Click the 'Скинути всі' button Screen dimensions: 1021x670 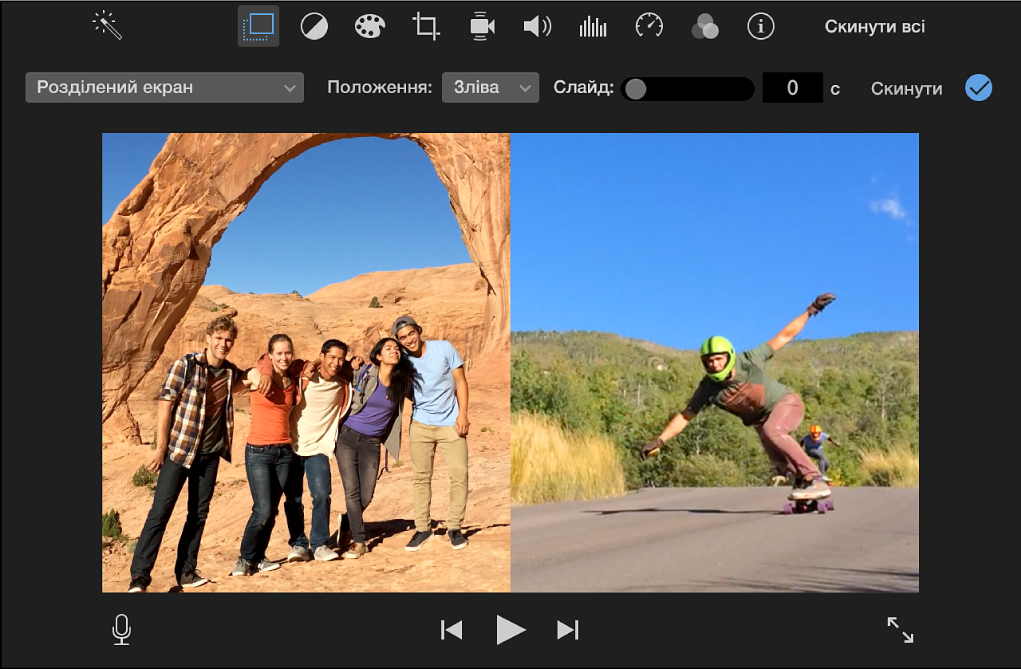(874, 27)
